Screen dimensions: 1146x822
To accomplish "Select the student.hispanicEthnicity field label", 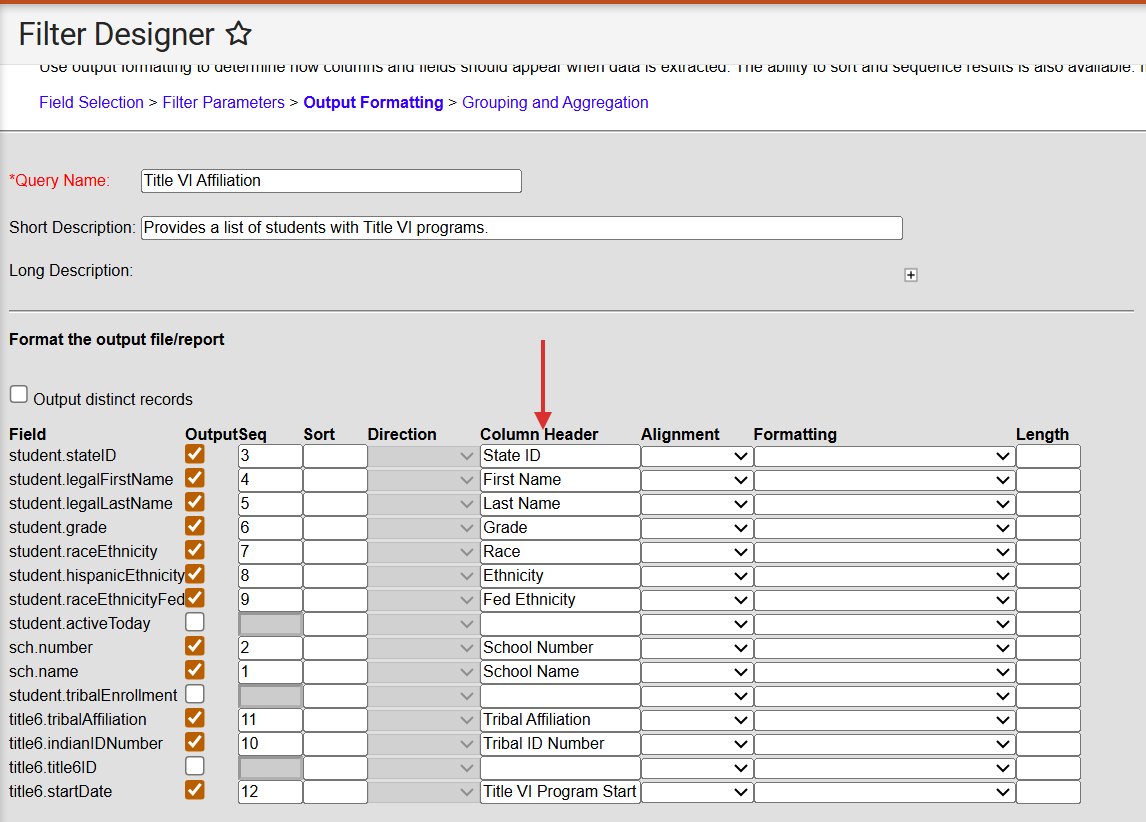I will click(96, 576).
